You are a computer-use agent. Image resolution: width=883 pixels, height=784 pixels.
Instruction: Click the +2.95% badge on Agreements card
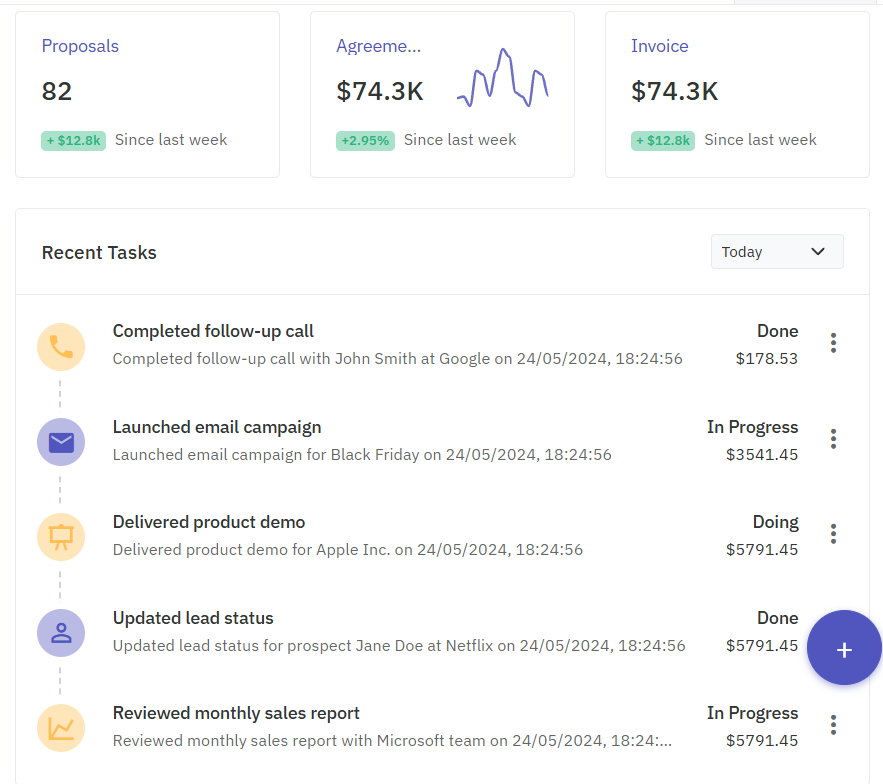(365, 141)
